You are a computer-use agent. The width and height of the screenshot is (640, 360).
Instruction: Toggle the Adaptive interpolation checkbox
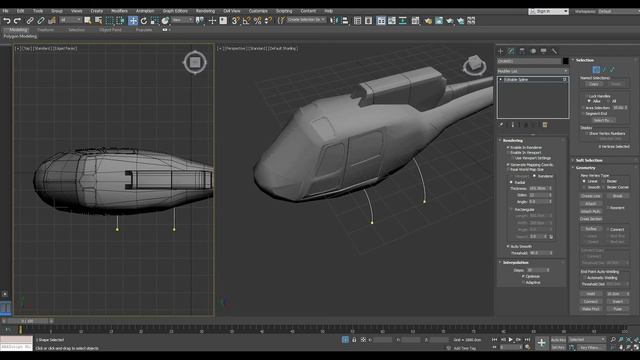tap(524, 282)
